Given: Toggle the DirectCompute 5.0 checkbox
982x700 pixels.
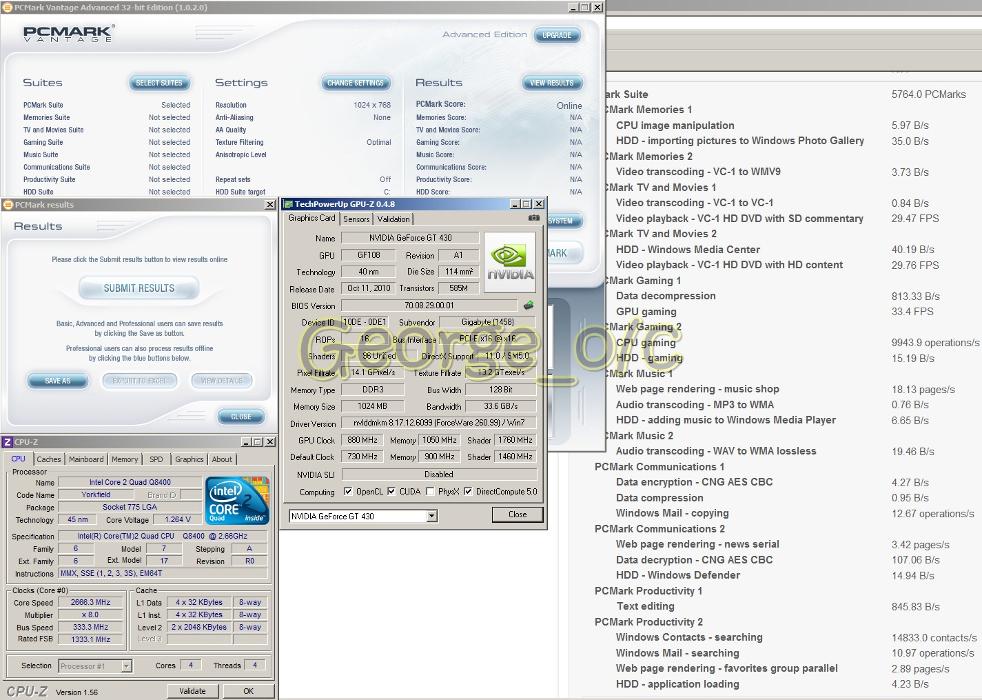Looking at the screenshot, I should (x=468, y=492).
